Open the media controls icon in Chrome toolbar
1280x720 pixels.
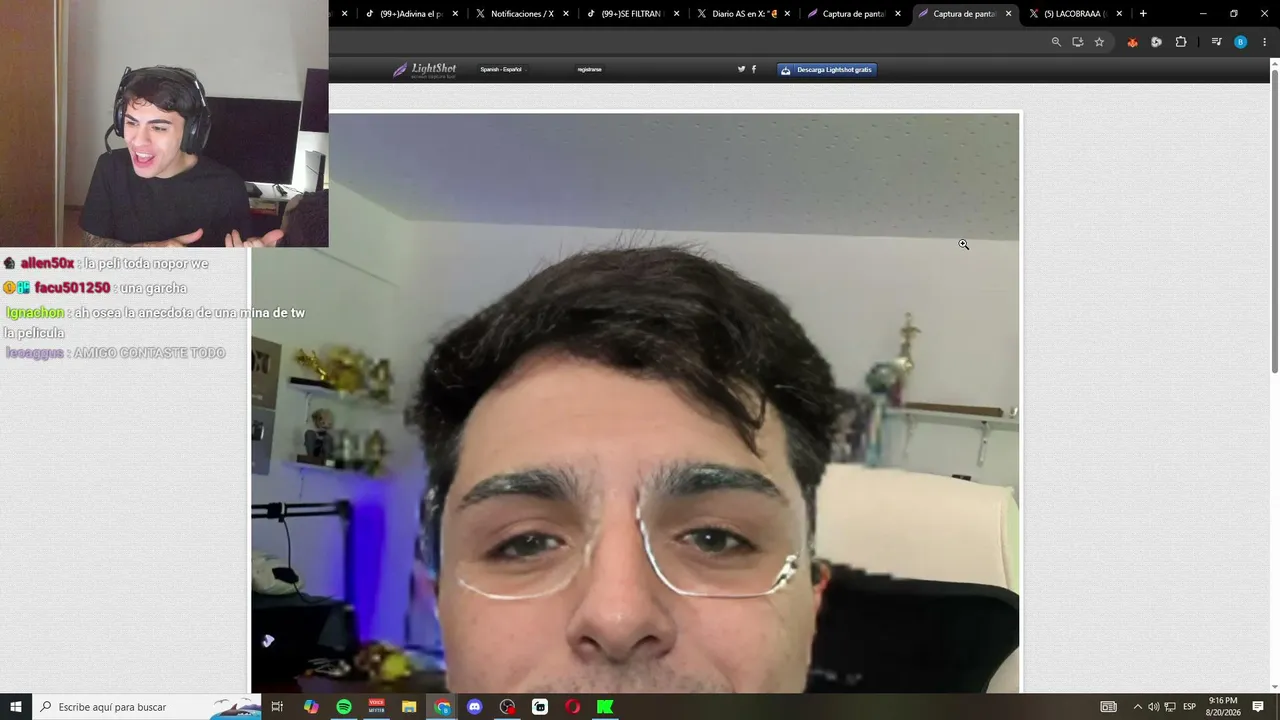[1216, 42]
